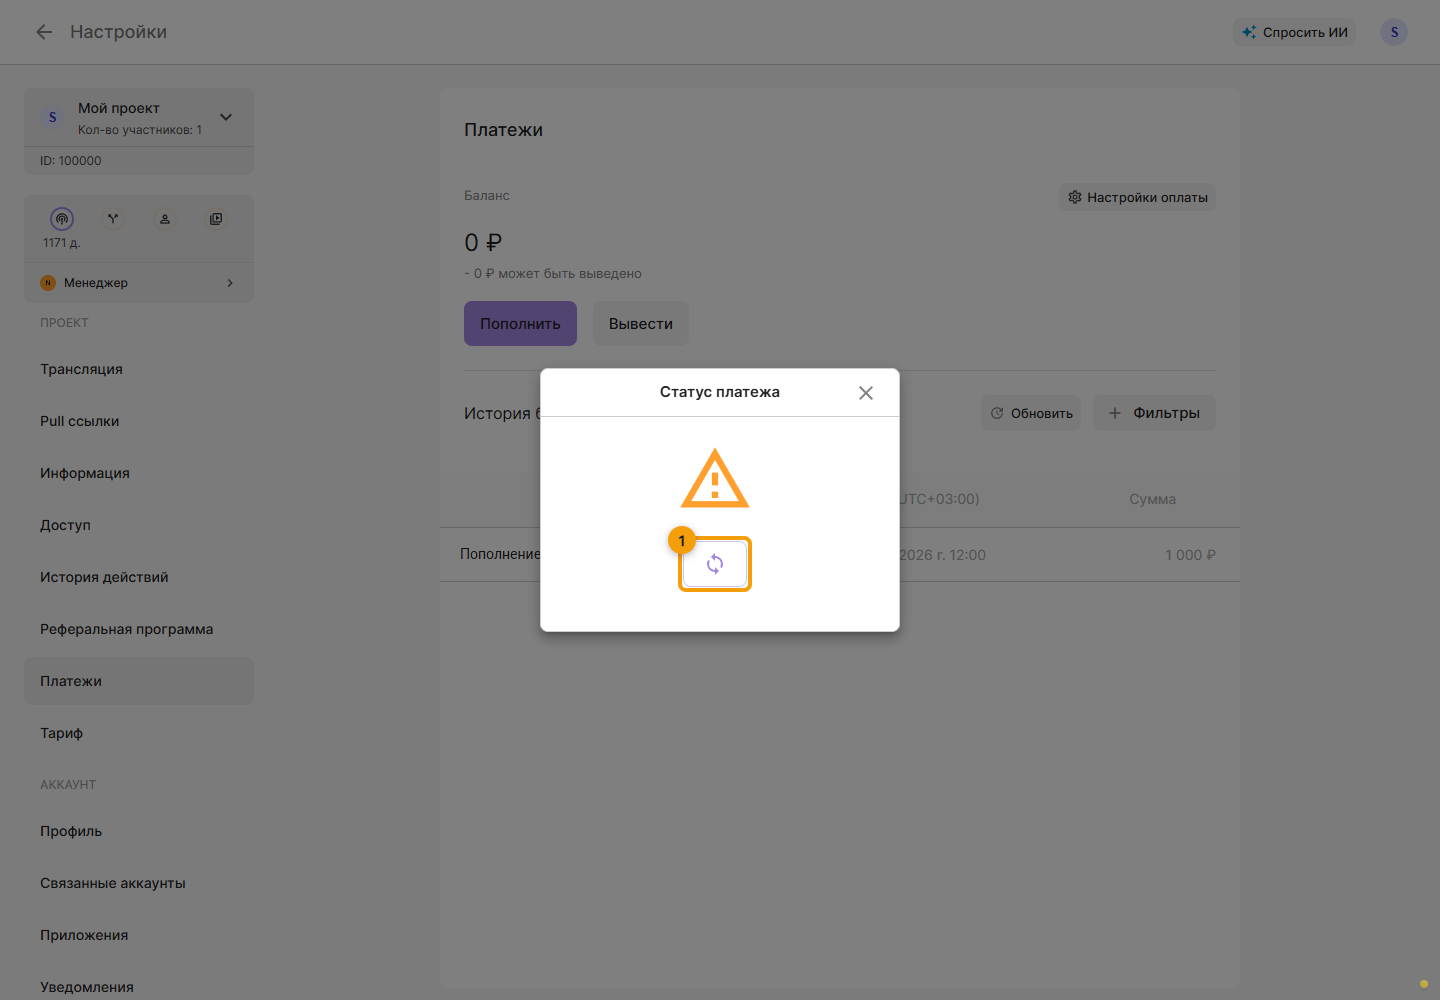Click the media library icon in project panel
The height and width of the screenshot is (1000, 1440).
coord(216,218)
